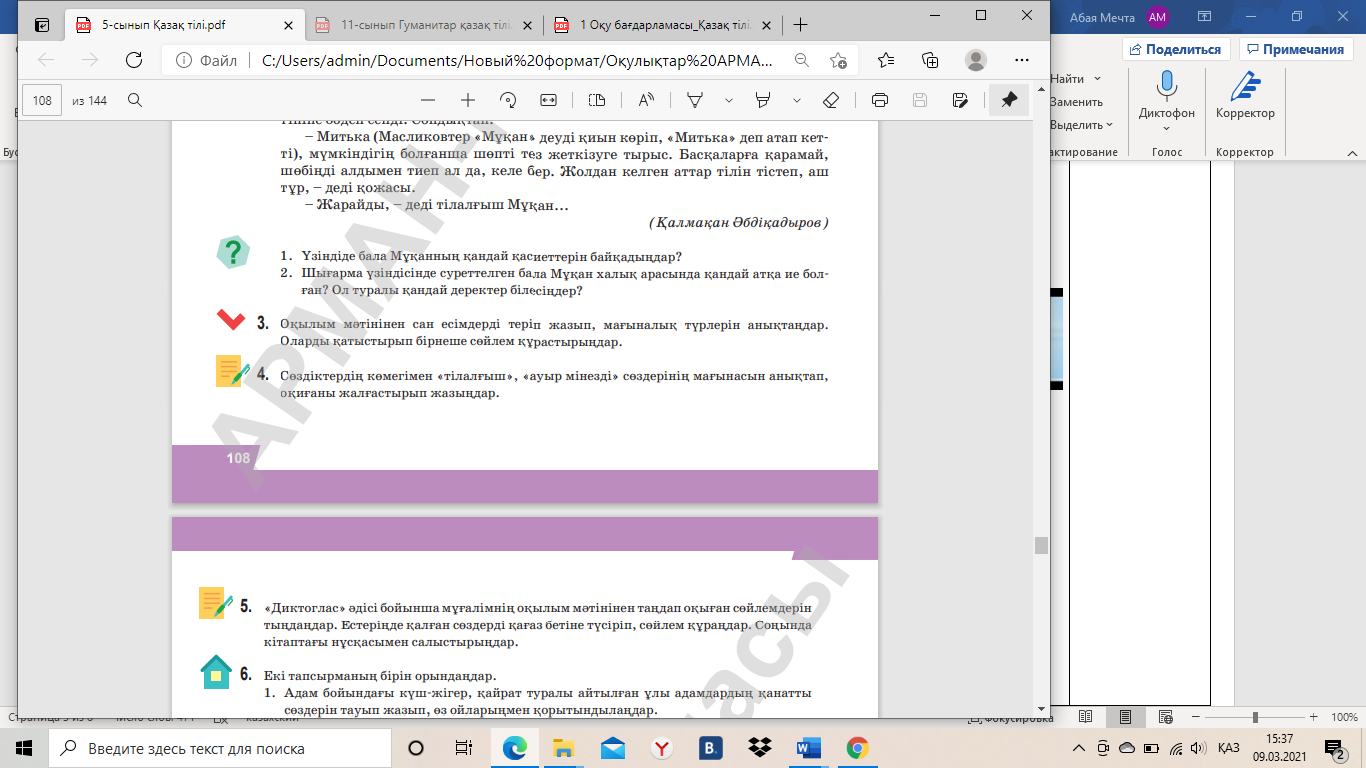Open Google Chrome from the taskbar
The height and width of the screenshot is (768, 1366).
coord(857,748)
